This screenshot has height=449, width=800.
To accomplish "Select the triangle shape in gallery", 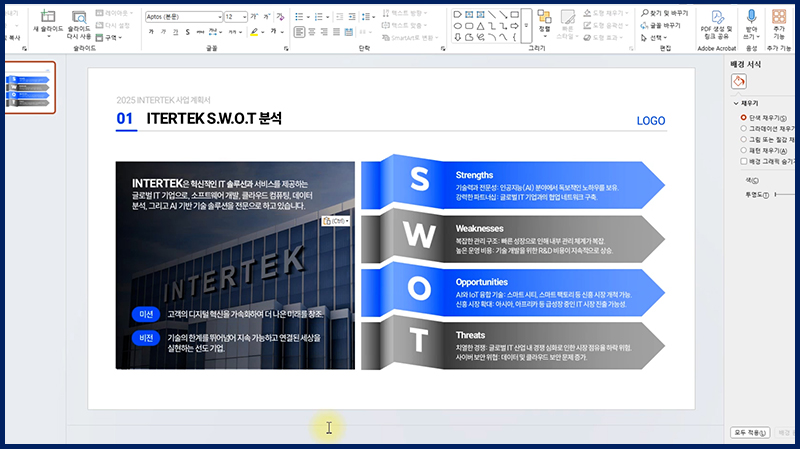I will [480, 26].
